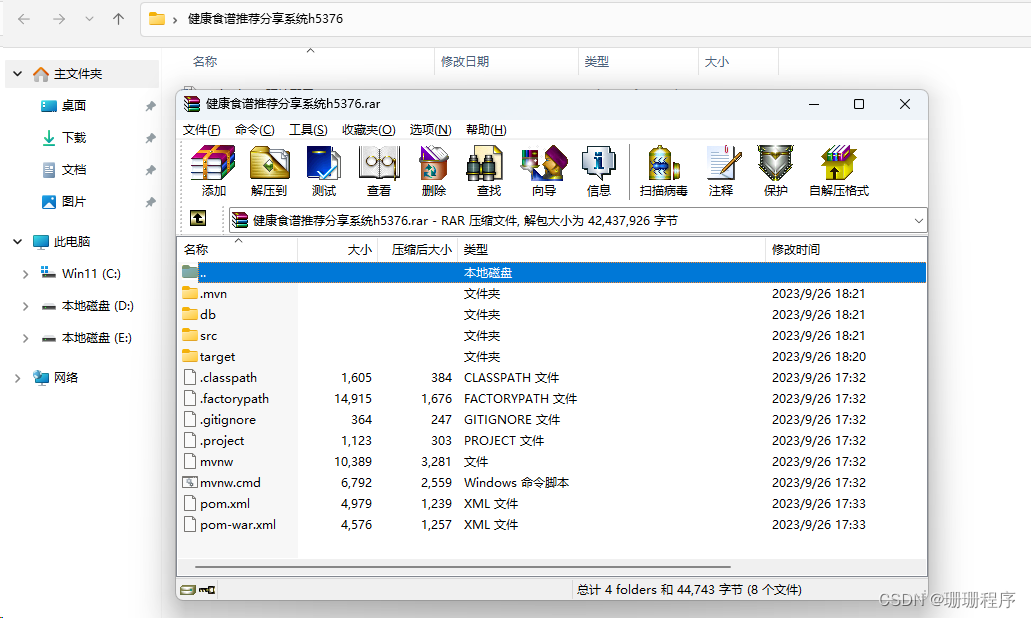Open 下载 in Explorer sidebar
This screenshot has width=1031, height=618.
74,137
